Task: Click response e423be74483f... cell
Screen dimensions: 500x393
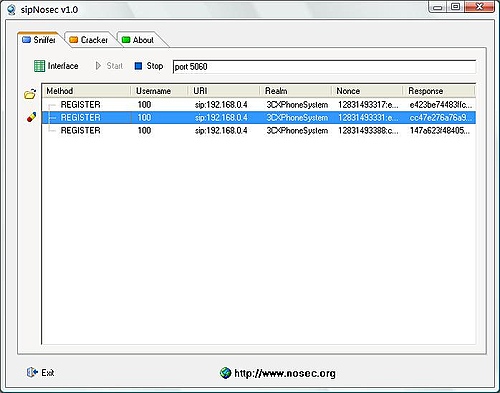Action: click(x=441, y=105)
